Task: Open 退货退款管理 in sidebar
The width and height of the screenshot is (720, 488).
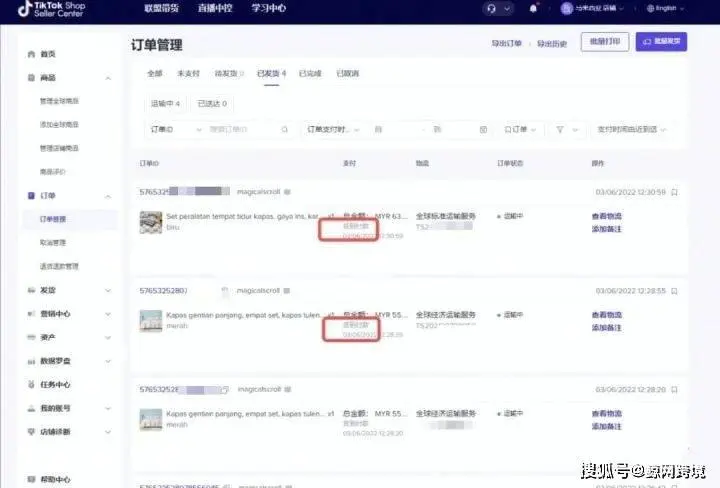Action: (59, 266)
